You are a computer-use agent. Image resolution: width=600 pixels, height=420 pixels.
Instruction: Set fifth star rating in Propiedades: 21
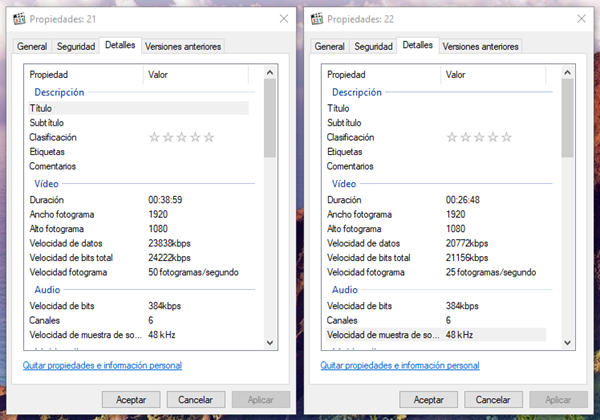point(209,137)
